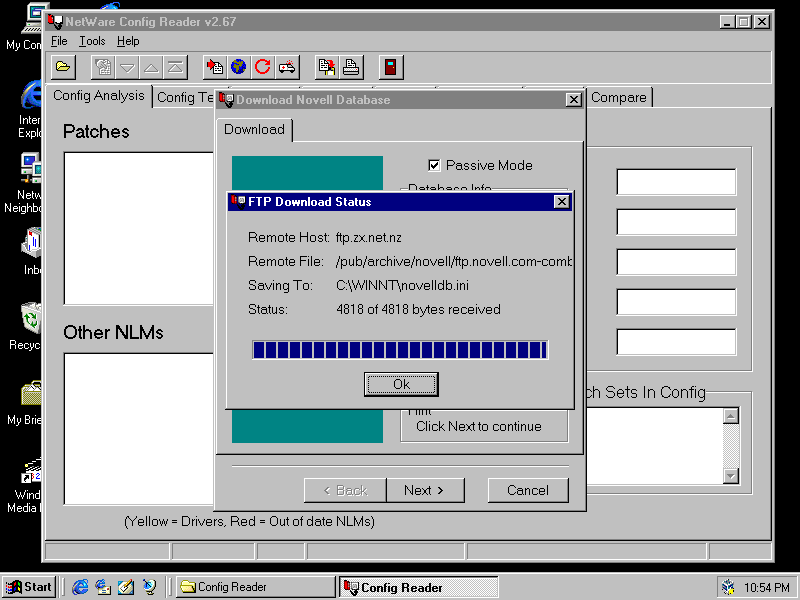Viewport: 800px width, 600px height.
Task: Select the Inbox desktop icon
Action: tap(32, 251)
